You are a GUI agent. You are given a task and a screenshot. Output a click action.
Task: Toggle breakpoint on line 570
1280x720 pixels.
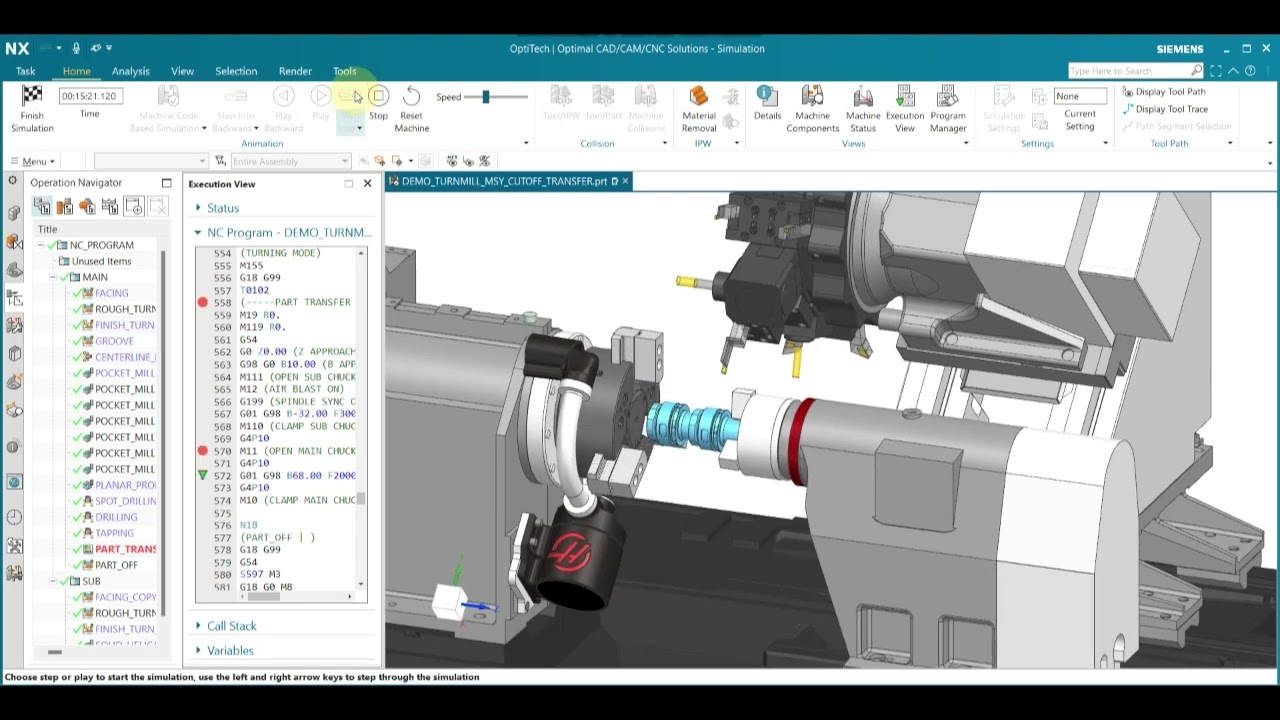[x=203, y=451]
